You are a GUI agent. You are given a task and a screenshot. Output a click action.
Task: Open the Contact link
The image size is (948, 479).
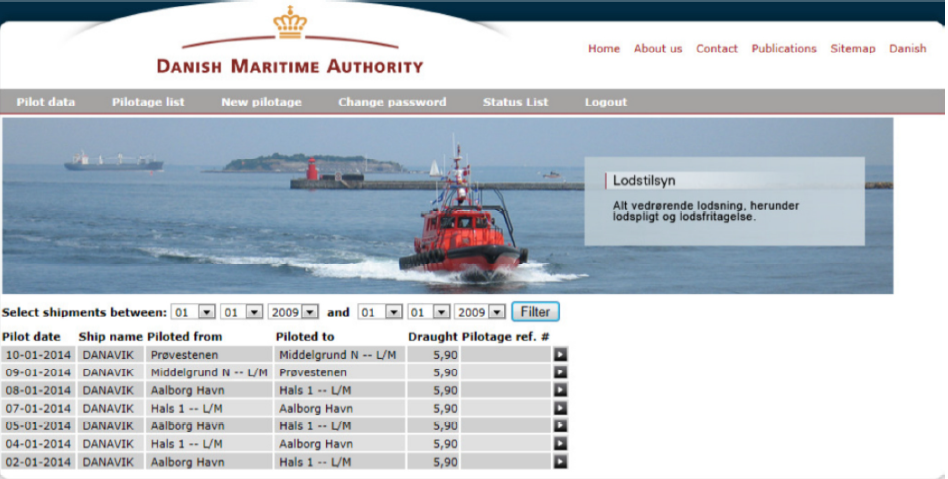point(716,48)
